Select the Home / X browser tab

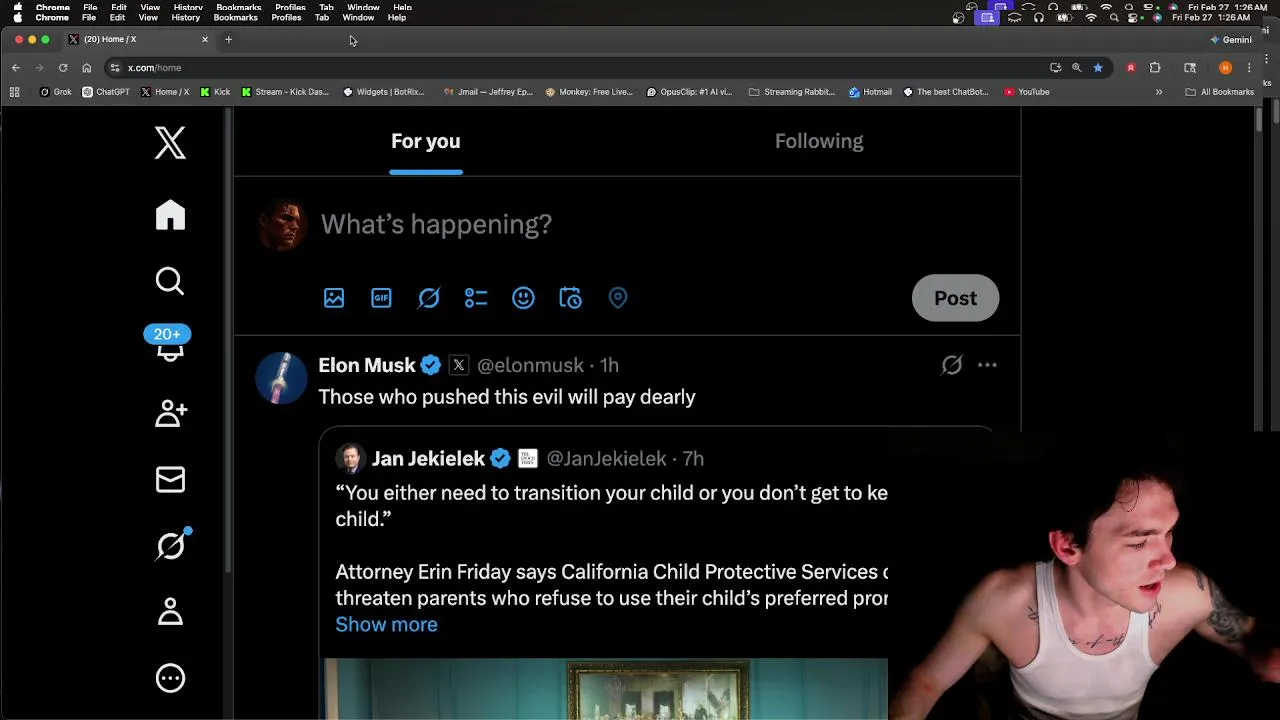click(138, 40)
